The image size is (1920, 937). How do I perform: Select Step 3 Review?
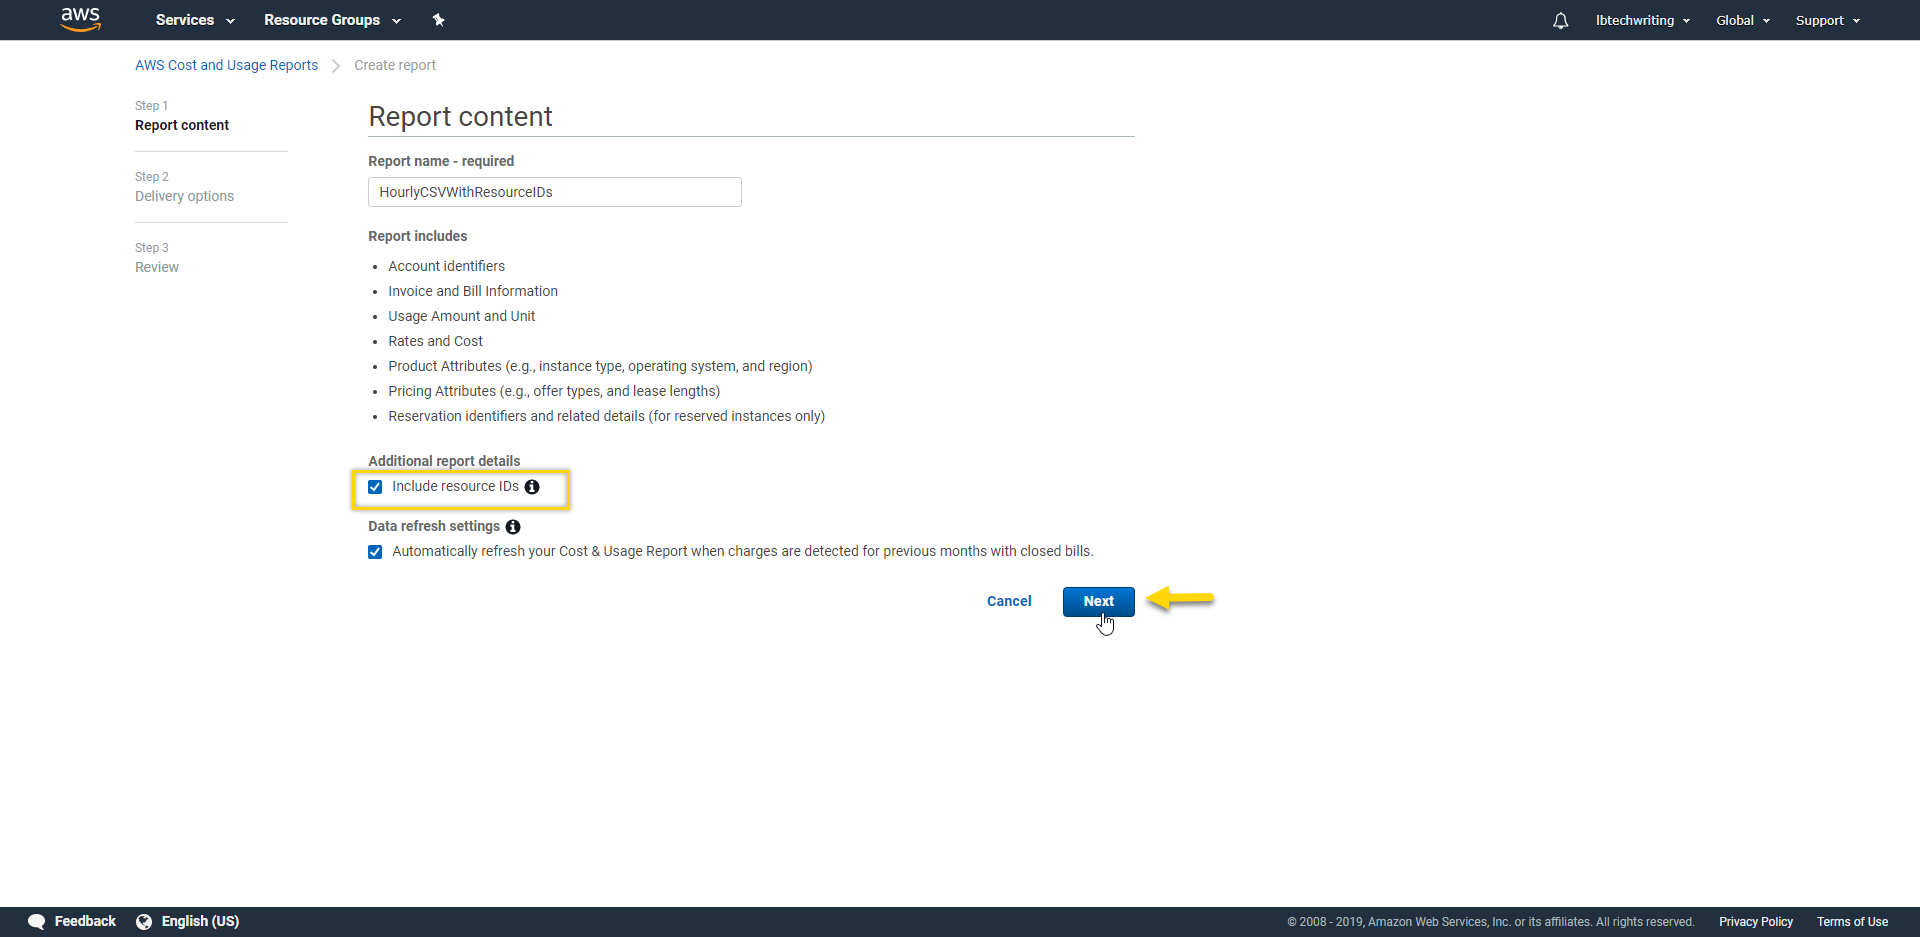[157, 258]
